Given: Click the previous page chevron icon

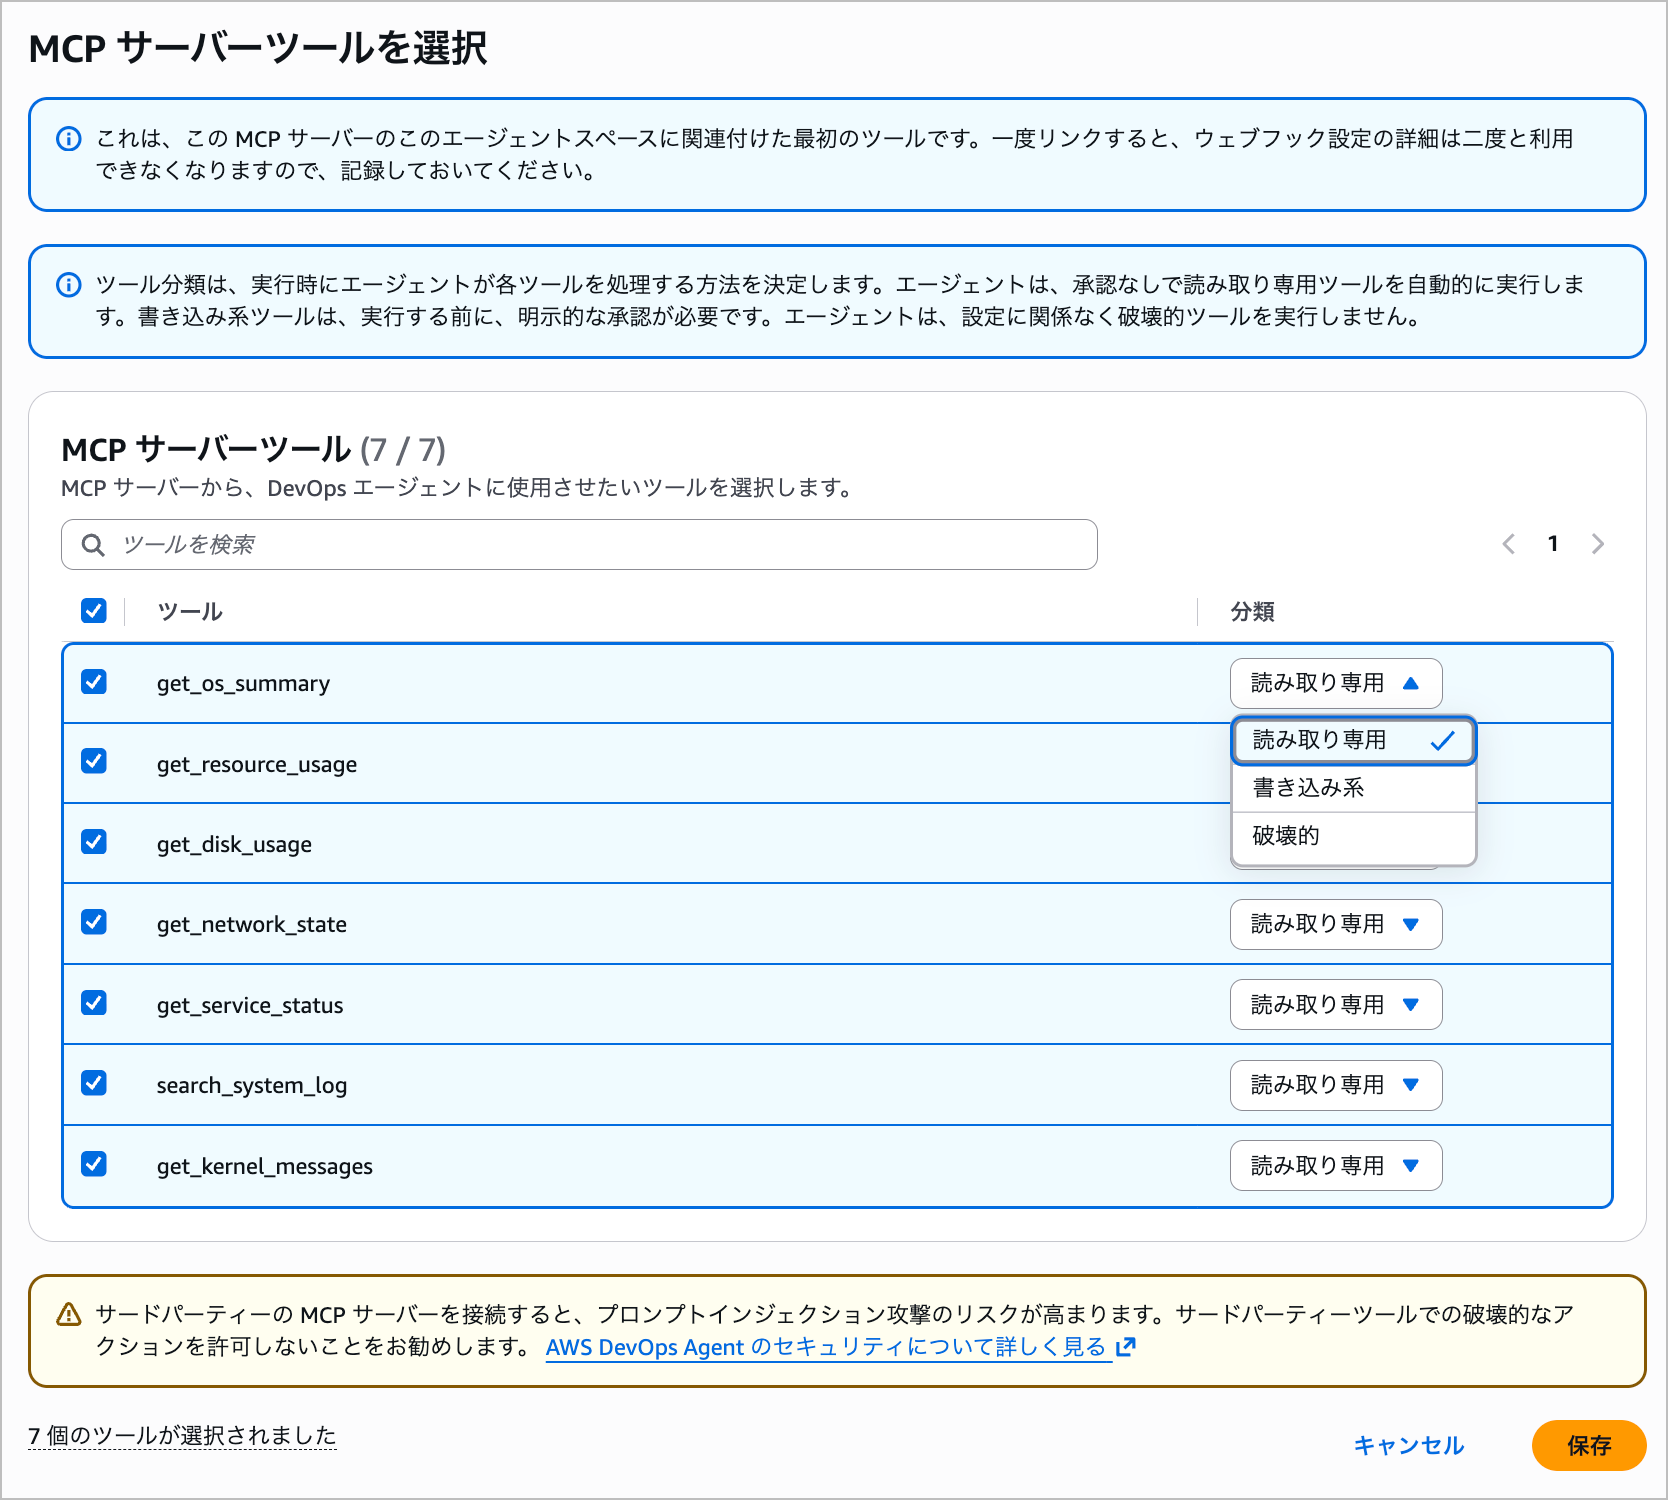Looking at the screenshot, I should [1508, 544].
